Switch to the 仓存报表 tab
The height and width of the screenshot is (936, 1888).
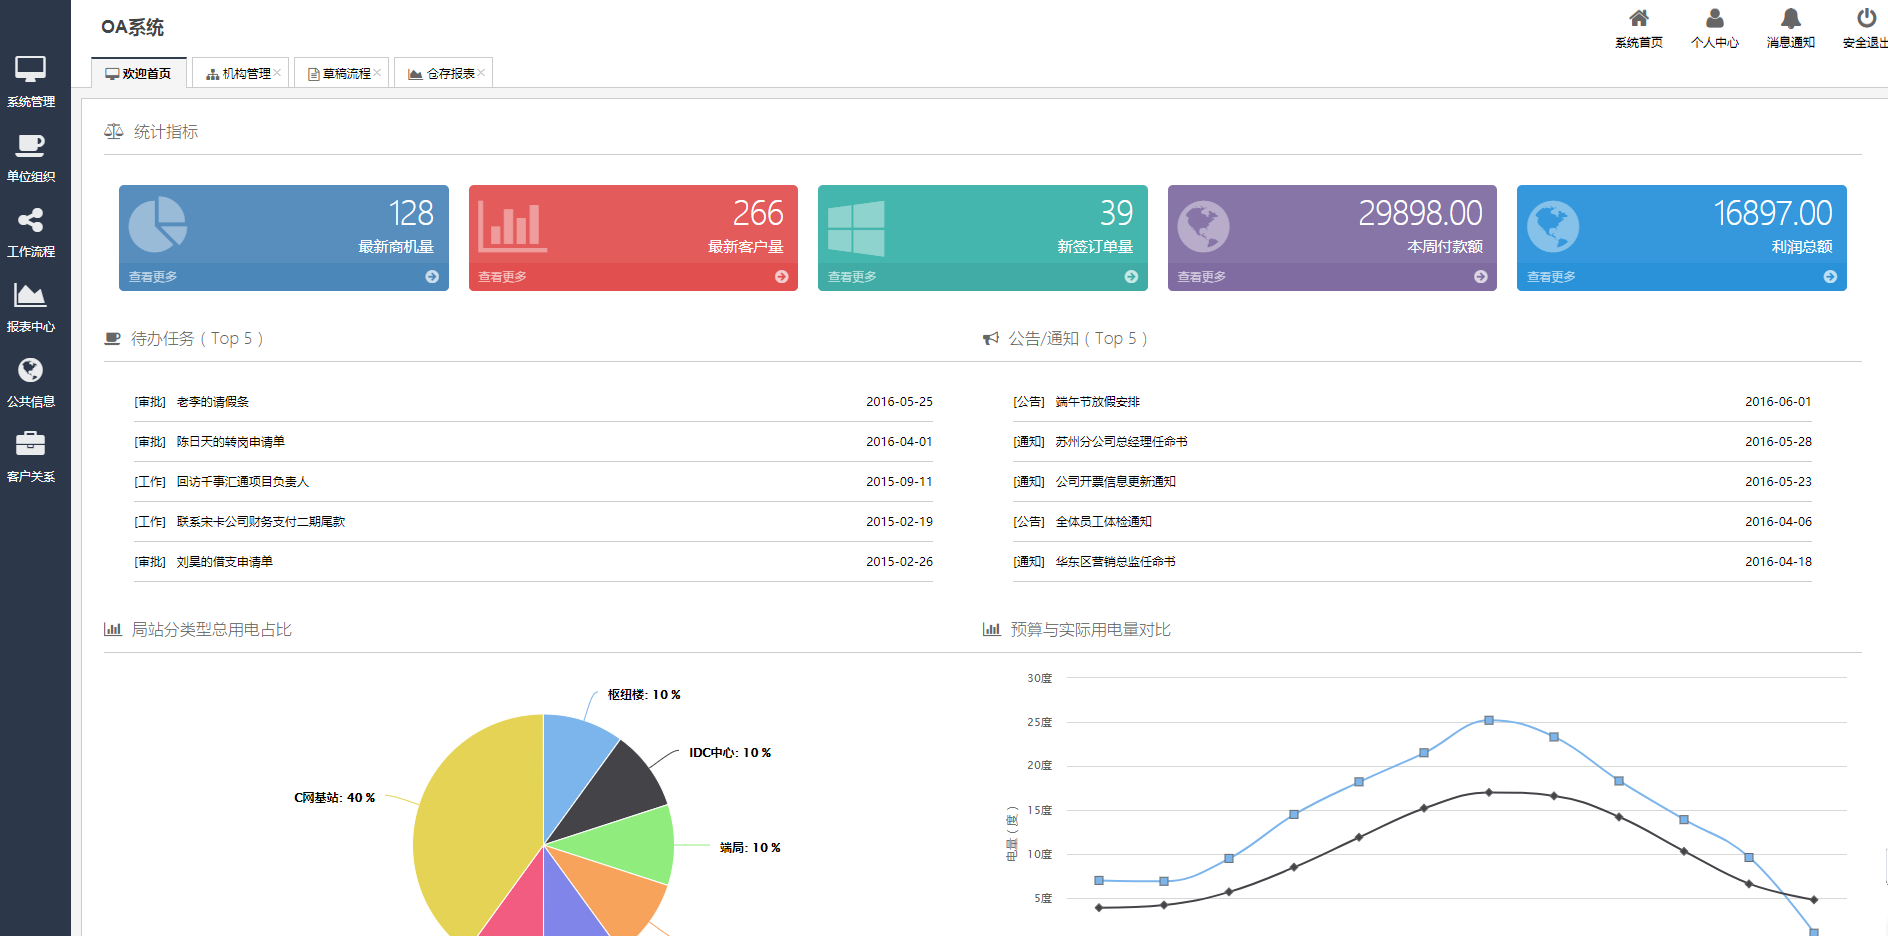click(x=442, y=74)
